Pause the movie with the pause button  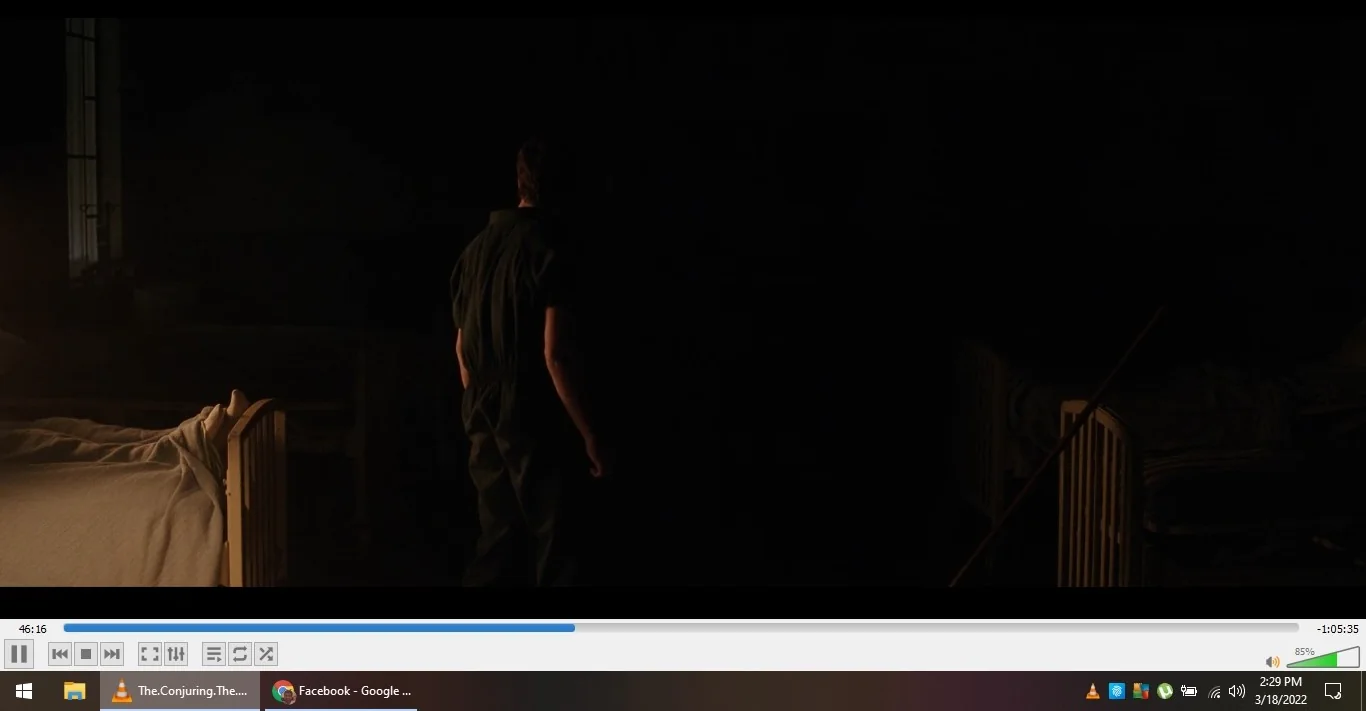coord(19,655)
